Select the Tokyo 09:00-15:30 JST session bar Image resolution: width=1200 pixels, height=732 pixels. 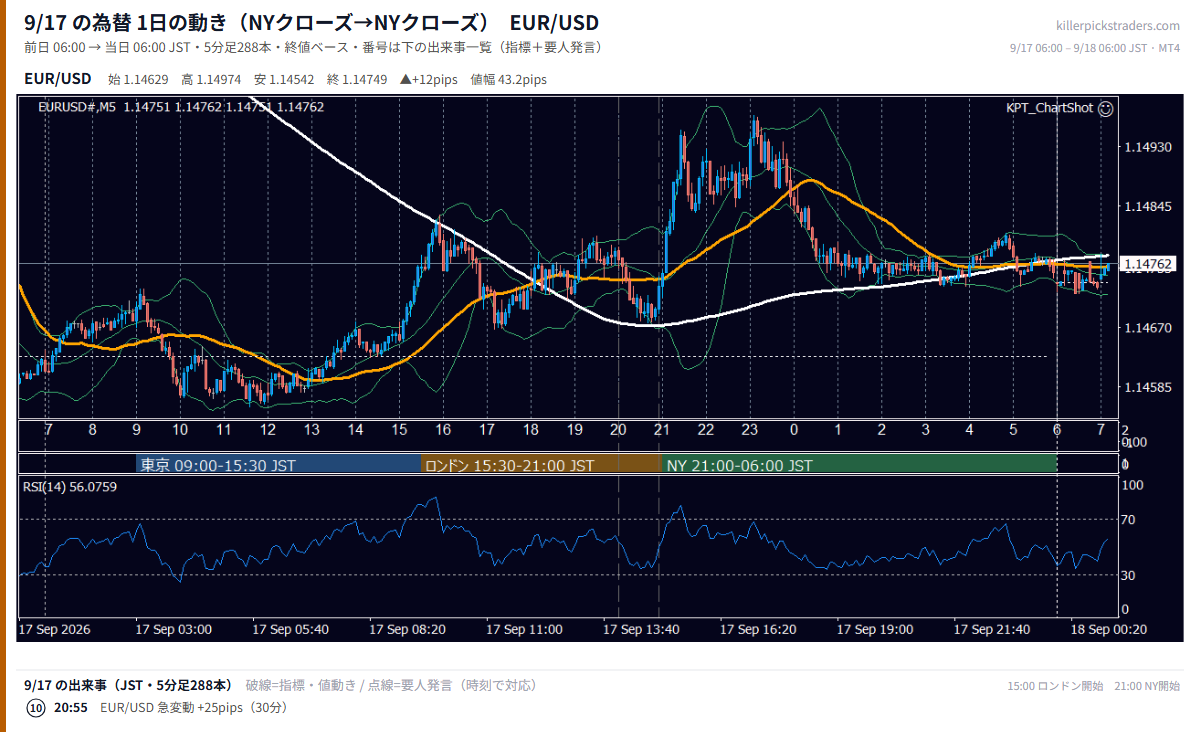click(279, 465)
